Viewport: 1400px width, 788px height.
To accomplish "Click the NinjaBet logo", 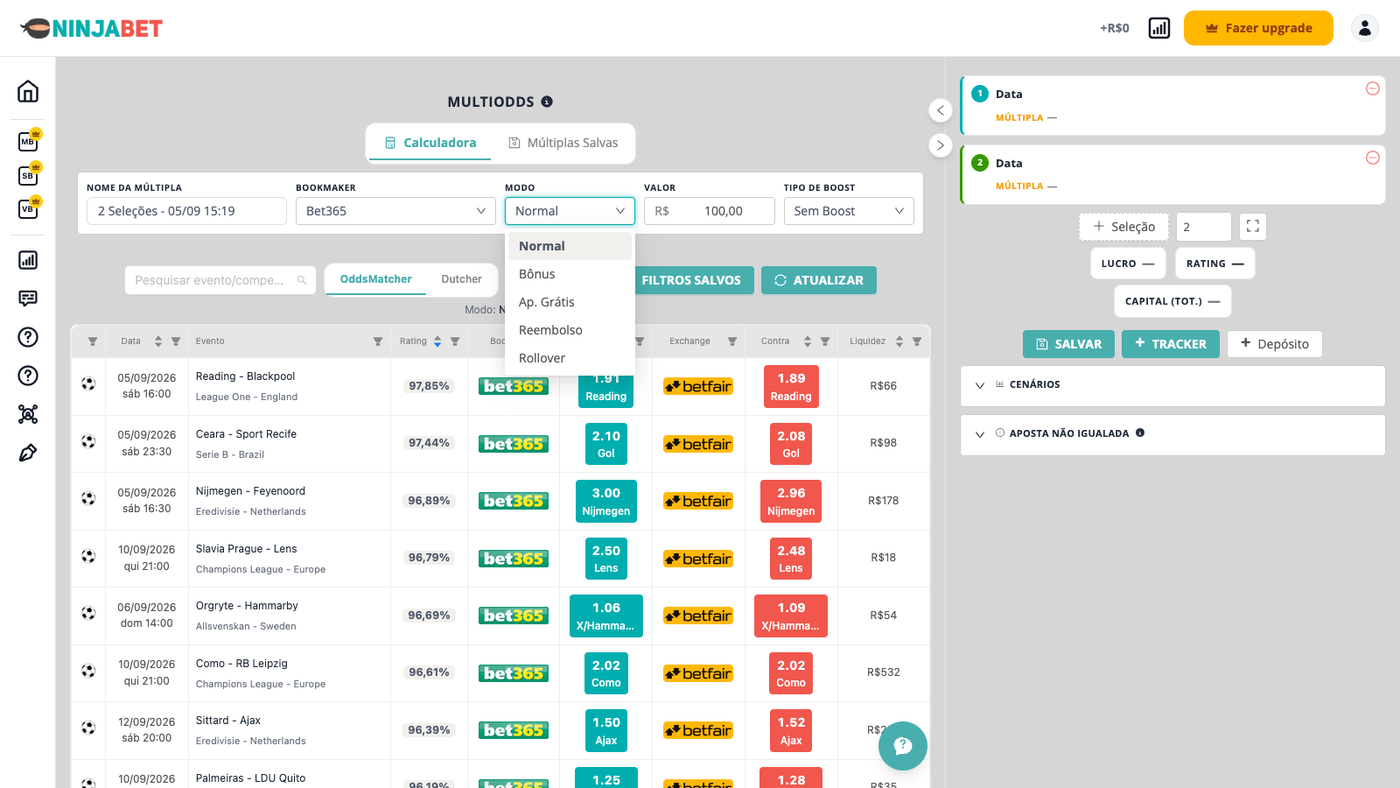I will pyautogui.click(x=91, y=28).
